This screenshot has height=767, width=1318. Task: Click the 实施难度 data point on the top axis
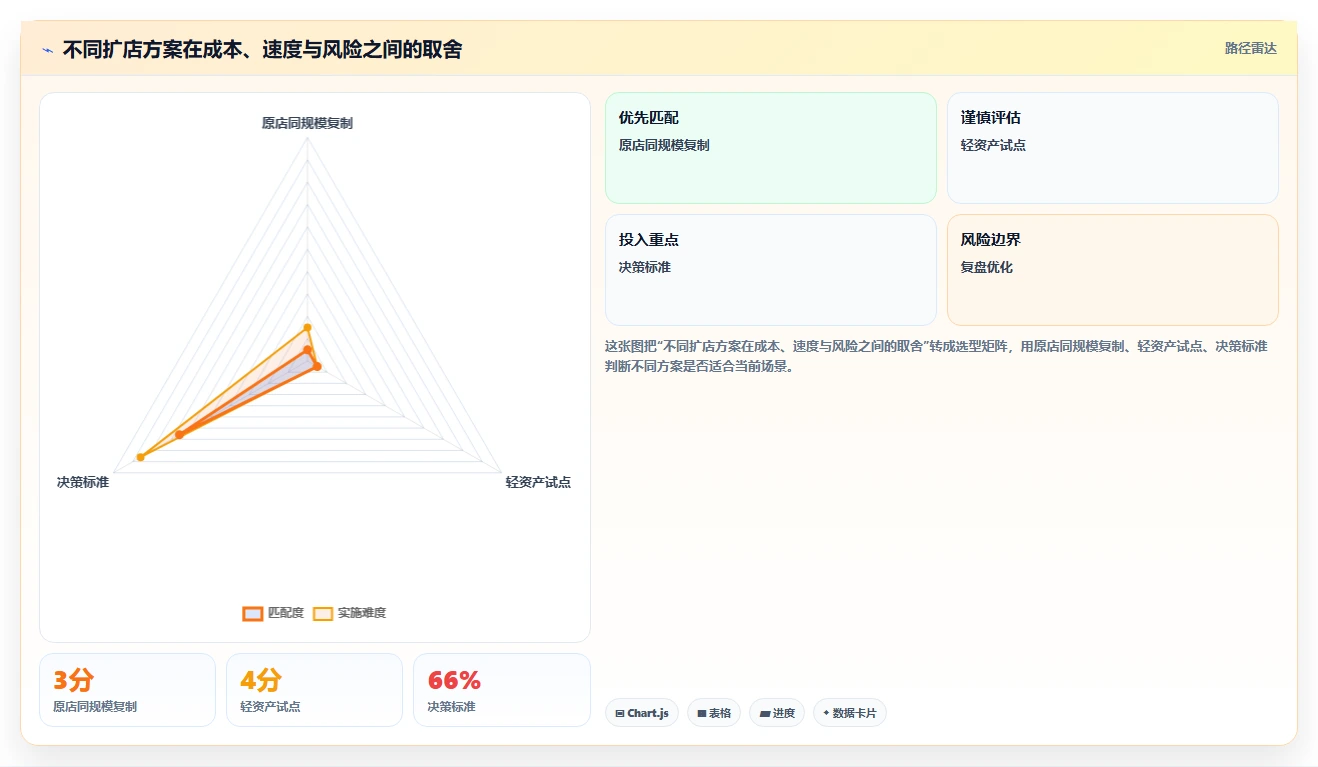coord(307,327)
